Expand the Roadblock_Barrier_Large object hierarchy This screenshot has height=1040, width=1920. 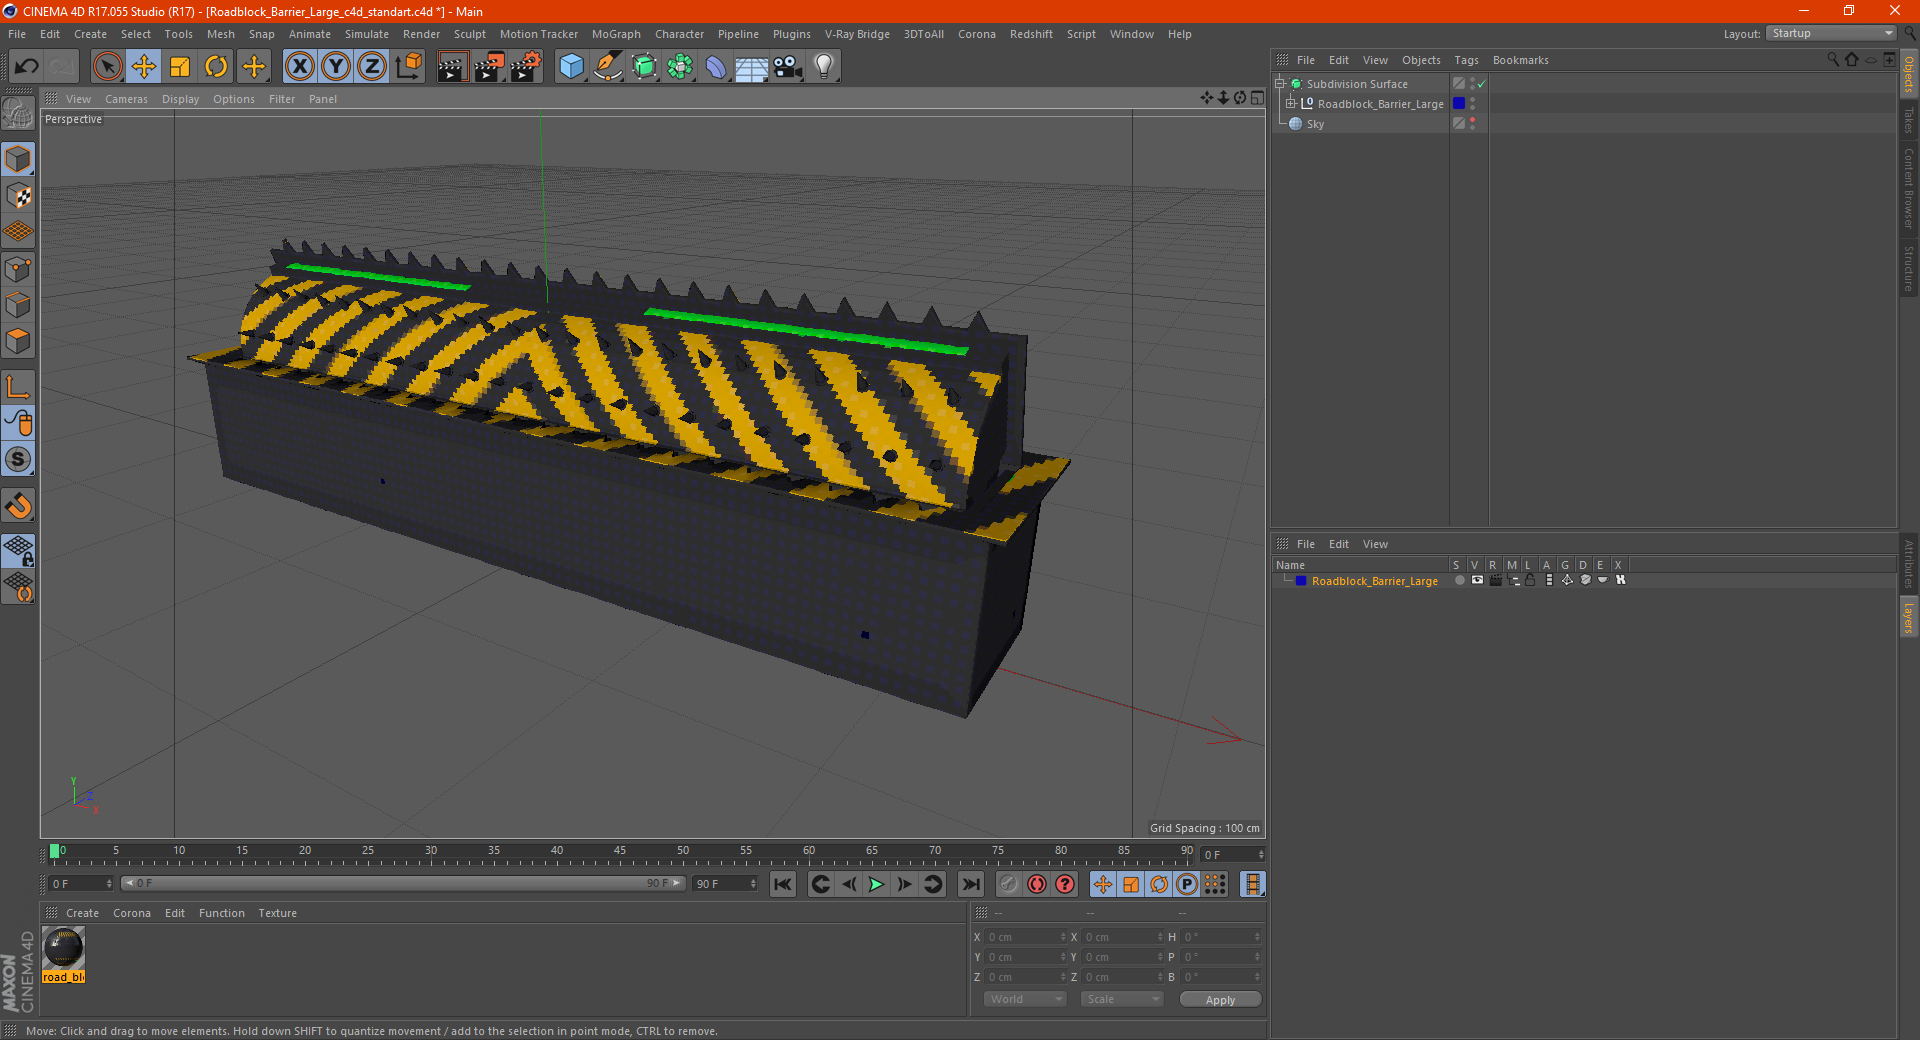pyautogui.click(x=1291, y=104)
